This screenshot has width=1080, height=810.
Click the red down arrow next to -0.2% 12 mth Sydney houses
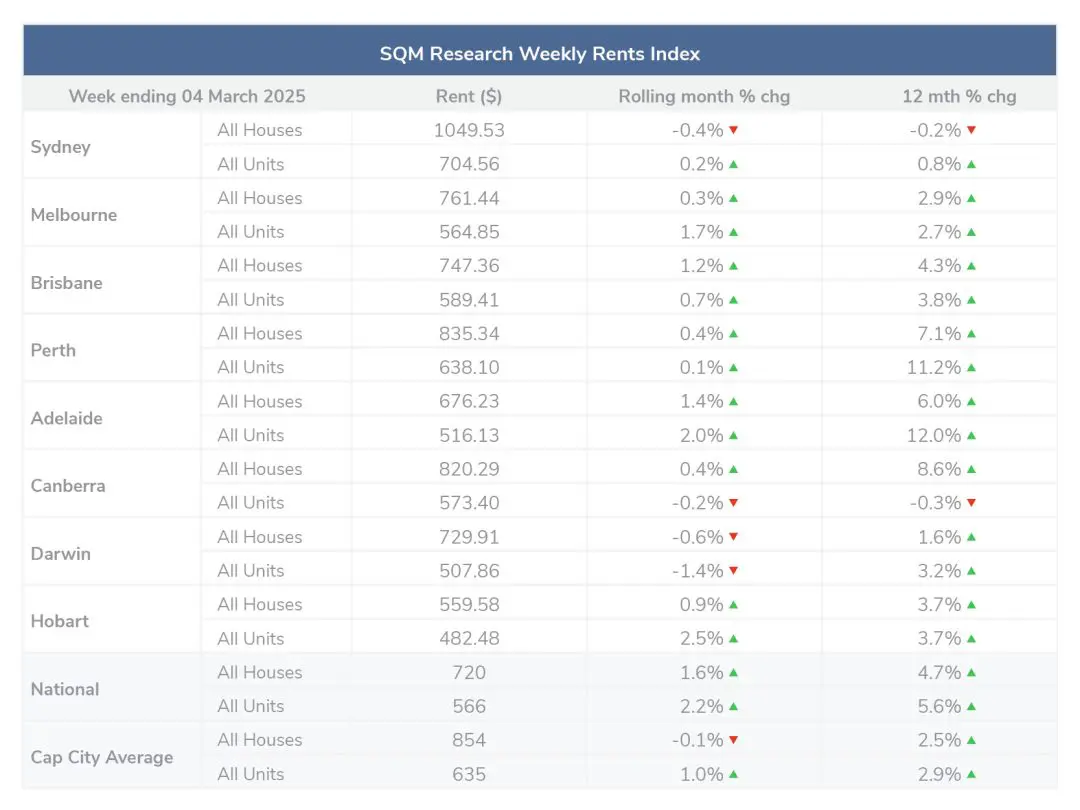tap(971, 129)
